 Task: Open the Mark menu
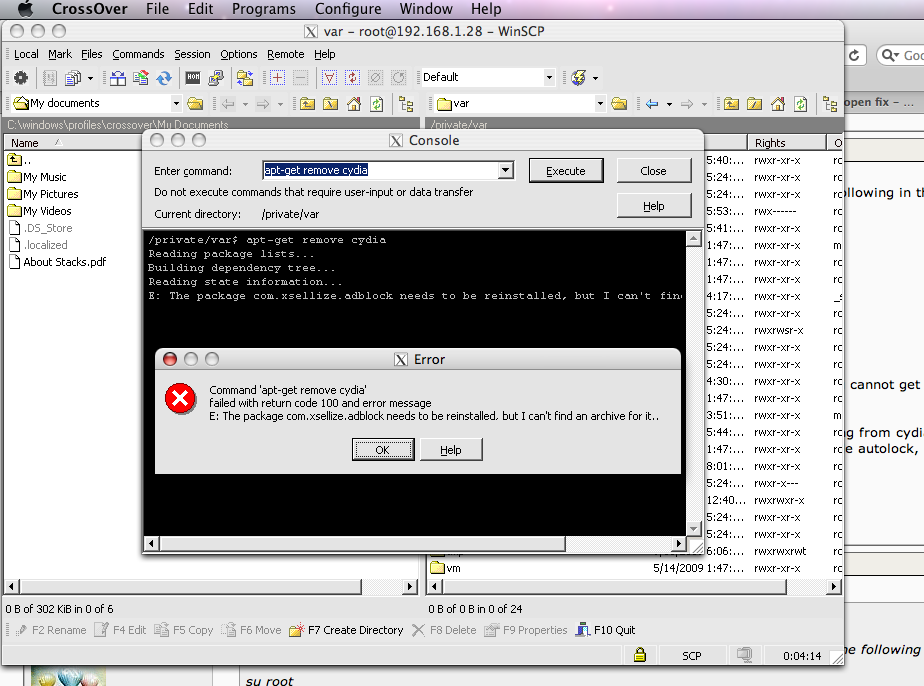(60, 54)
